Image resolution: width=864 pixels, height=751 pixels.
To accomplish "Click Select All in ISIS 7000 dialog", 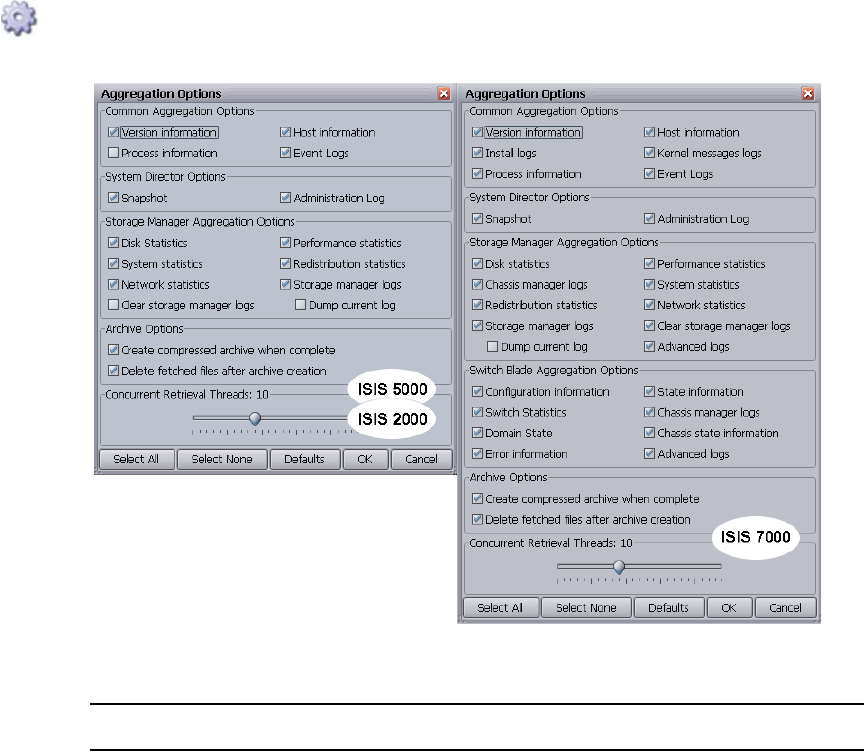I will click(500, 608).
